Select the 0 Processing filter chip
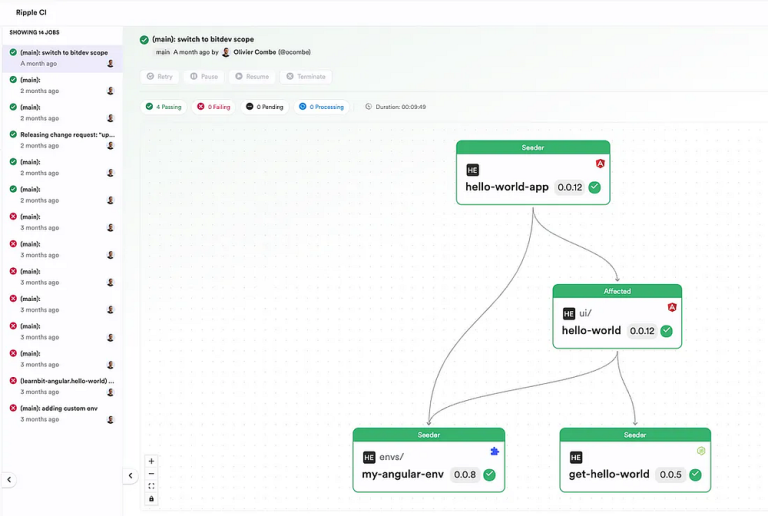Viewport: 768px width, 516px height. 321,106
